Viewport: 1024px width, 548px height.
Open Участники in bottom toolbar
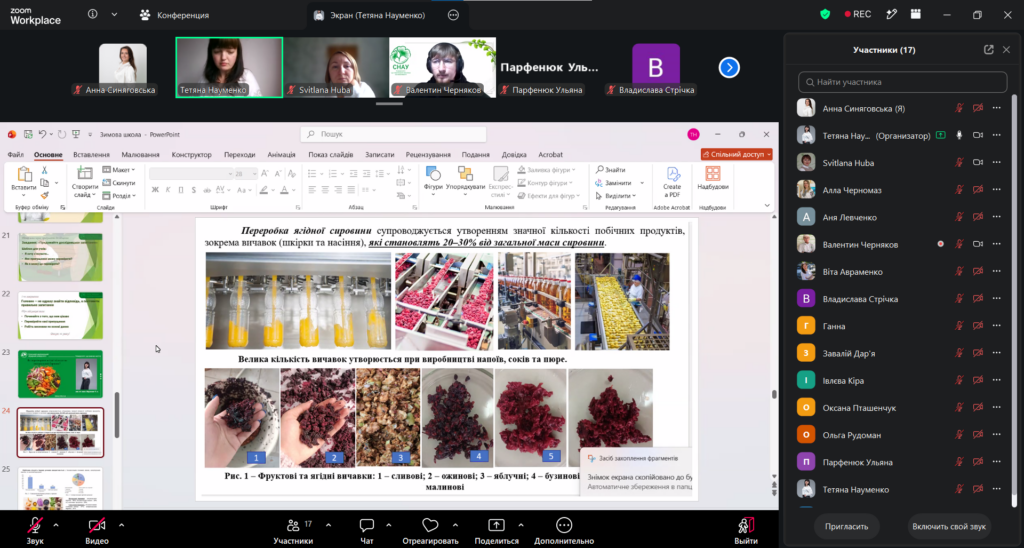click(x=293, y=530)
